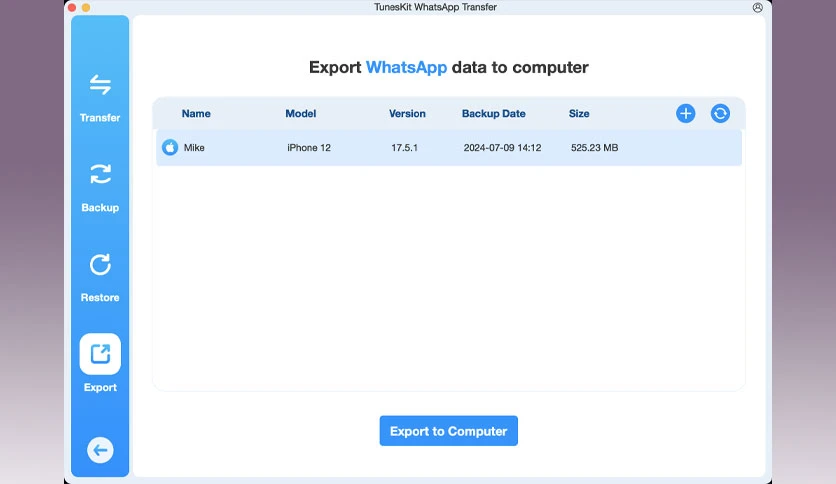Viewport: 836px width, 484px height.
Task: Click the Backup Date column header
Action: [494, 114]
